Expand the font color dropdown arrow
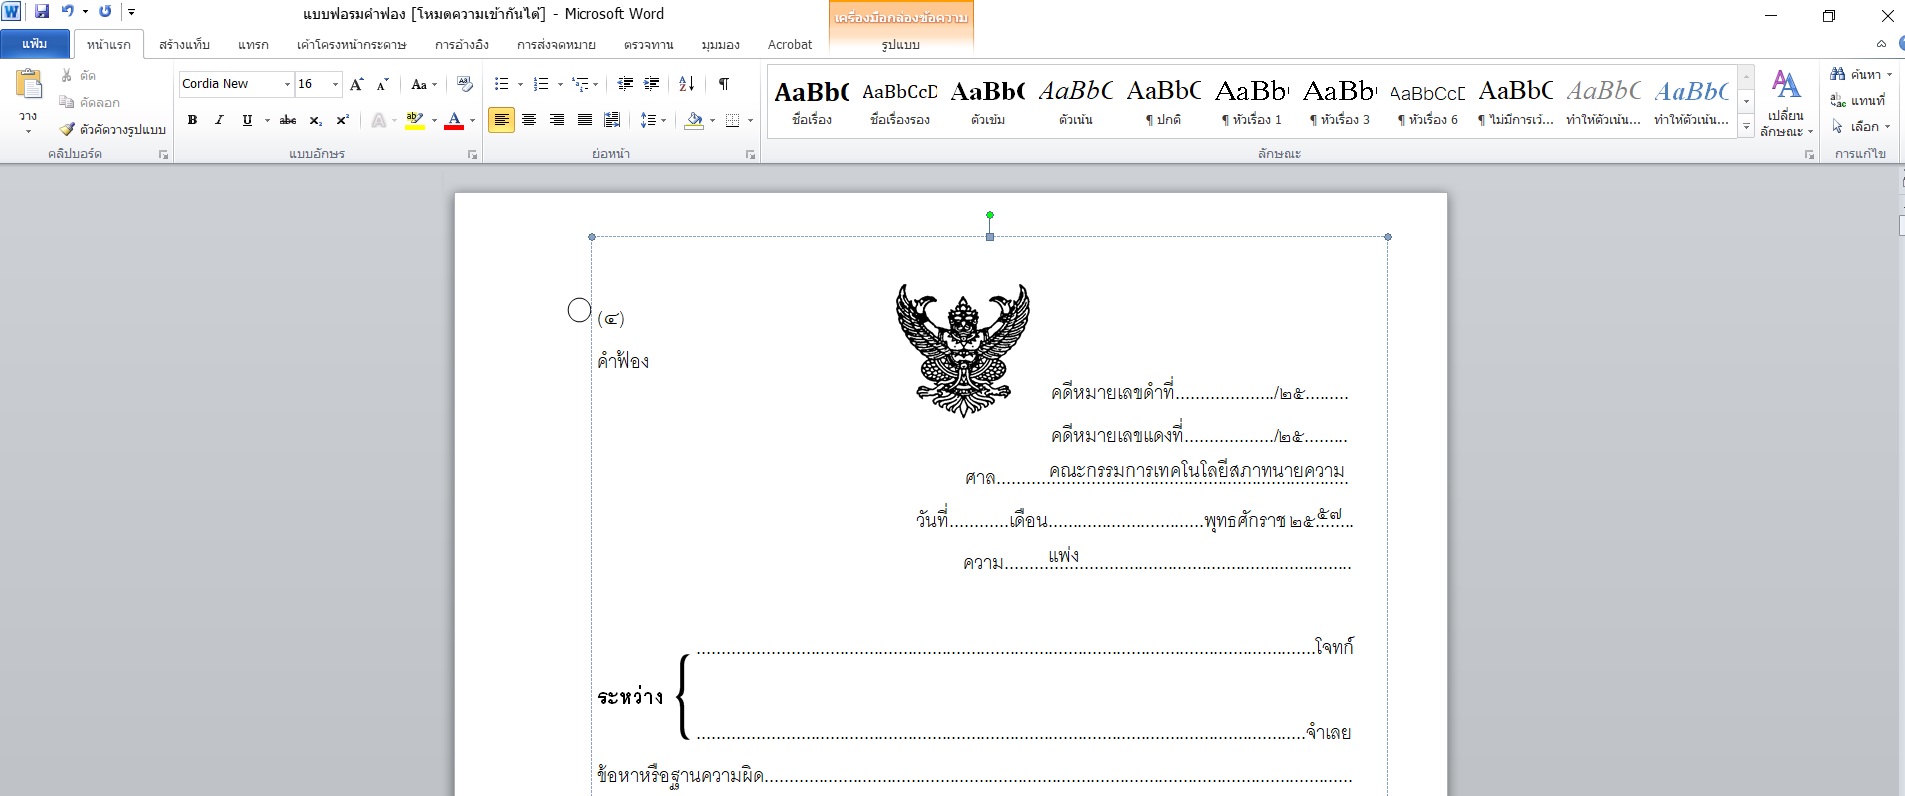Image resolution: width=1905 pixels, height=796 pixels. click(472, 120)
